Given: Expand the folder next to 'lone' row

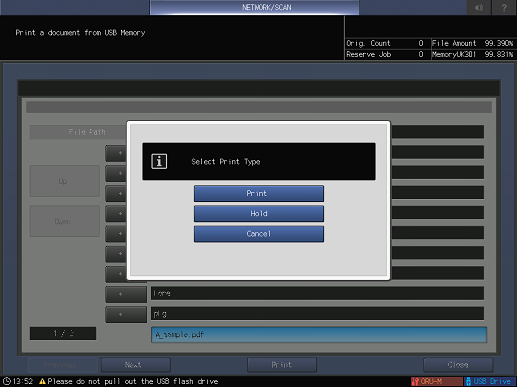Looking at the screenshot, I should click(126, 294).
